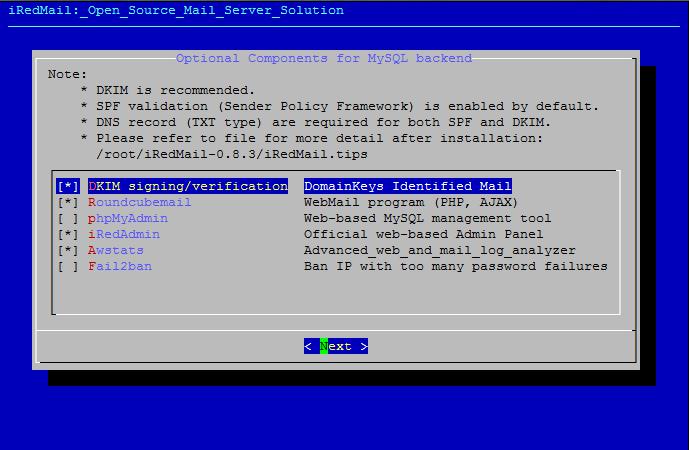Uncheck the DKIM signing/verification checkbox

pyautogui.click(x=68, y=186)
